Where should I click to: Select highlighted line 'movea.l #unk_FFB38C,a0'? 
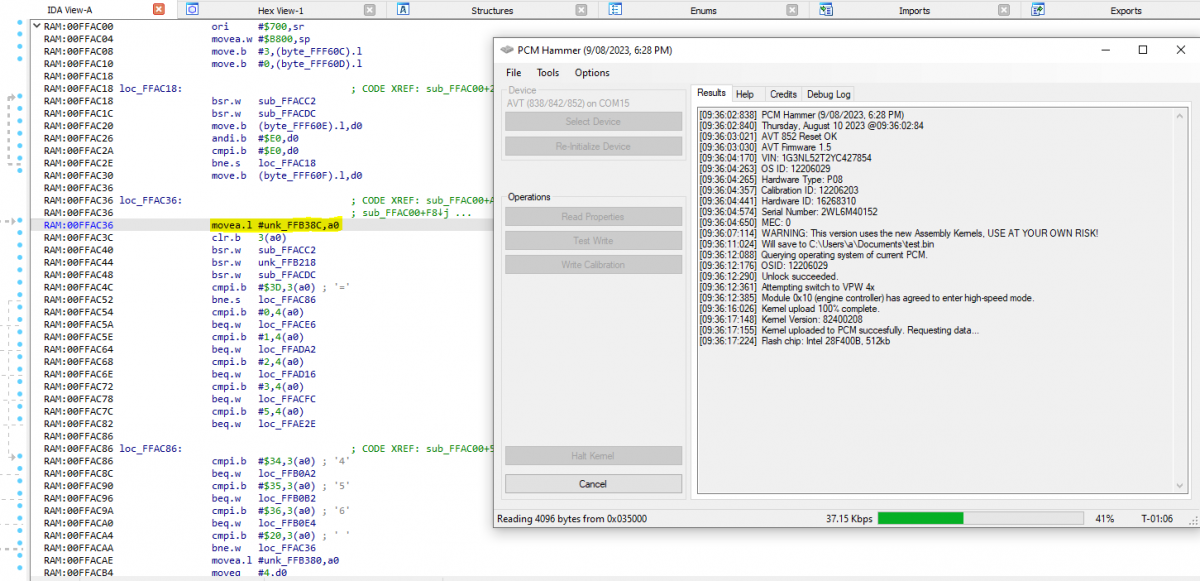[x=276, y=226]
